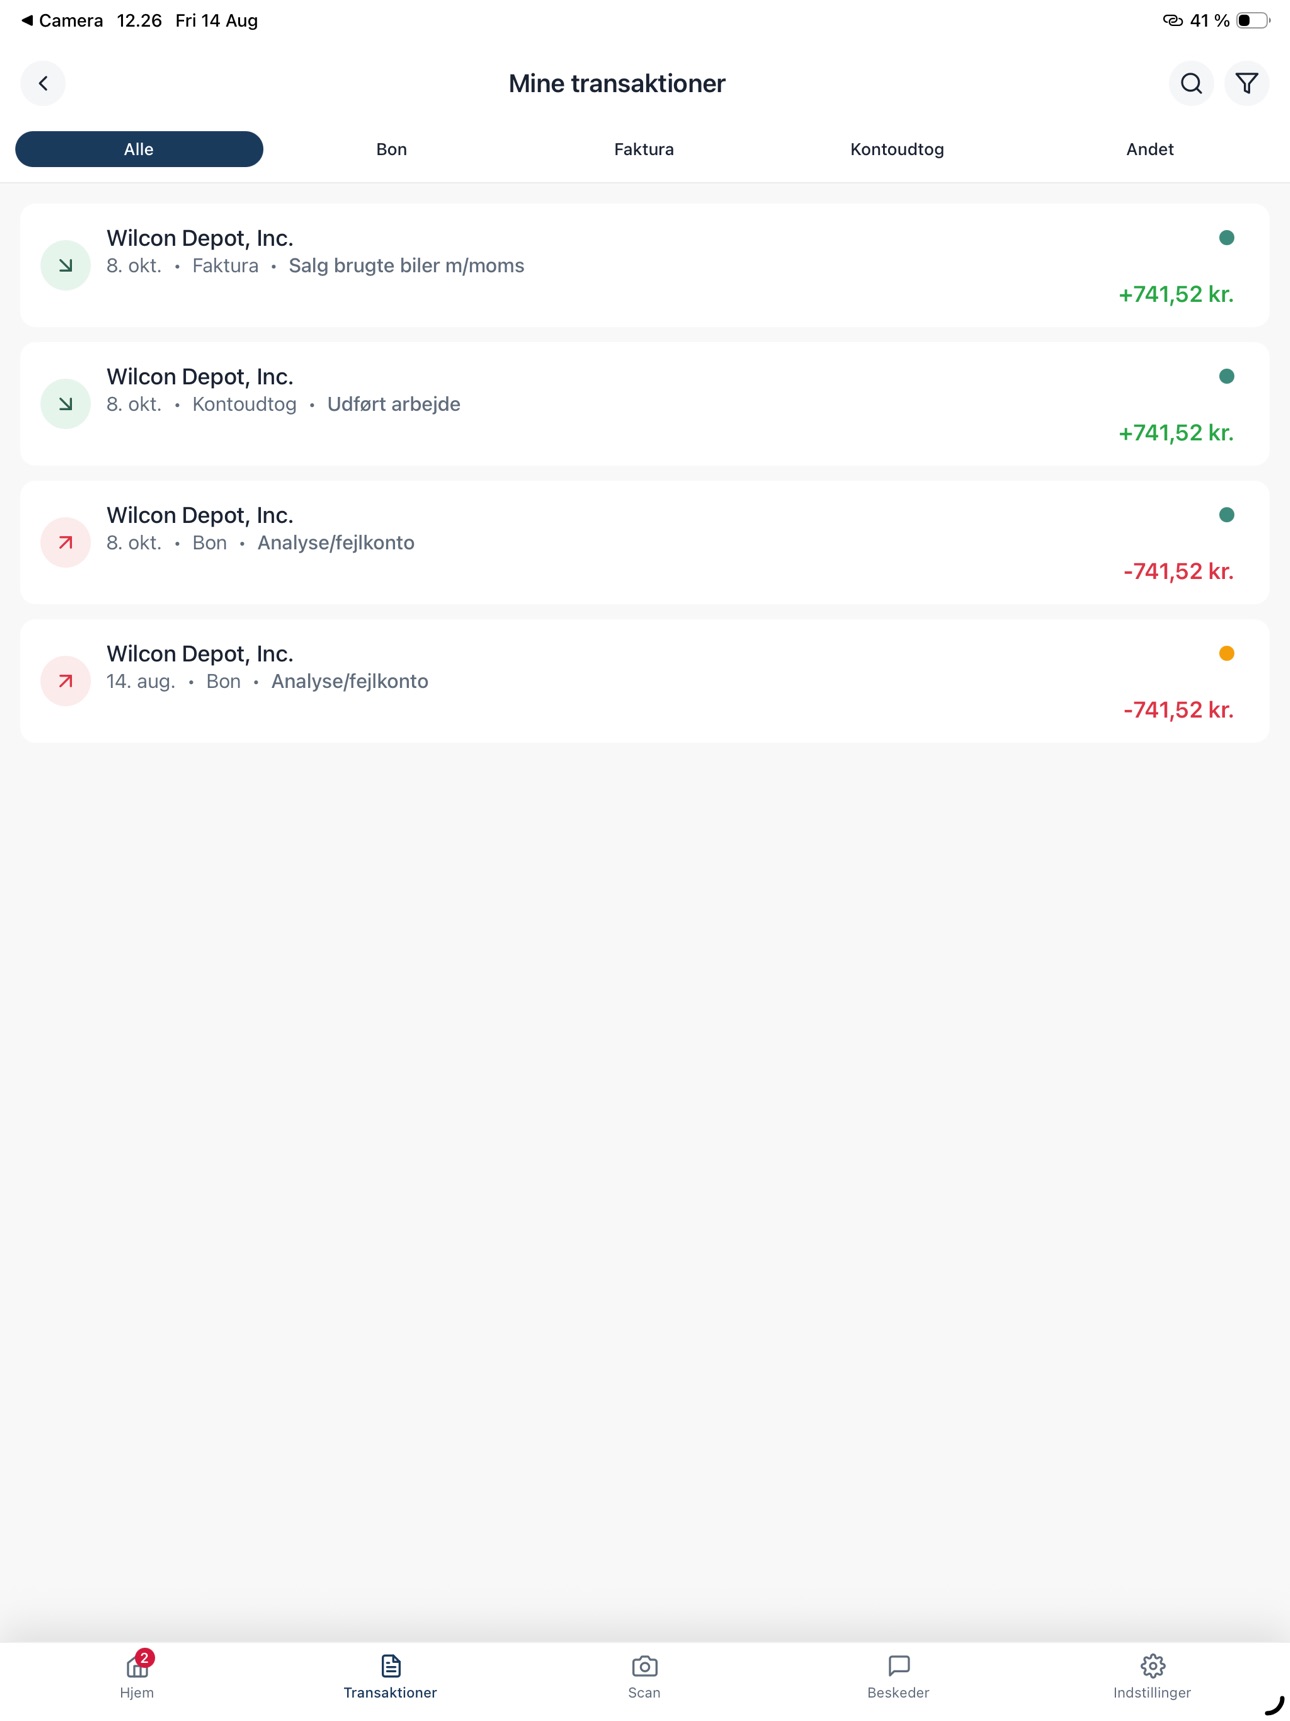Tap orange status dot on 14. aug. transaction
This screenshot has width=1290, height=1721.
(x=1227, y=653)
